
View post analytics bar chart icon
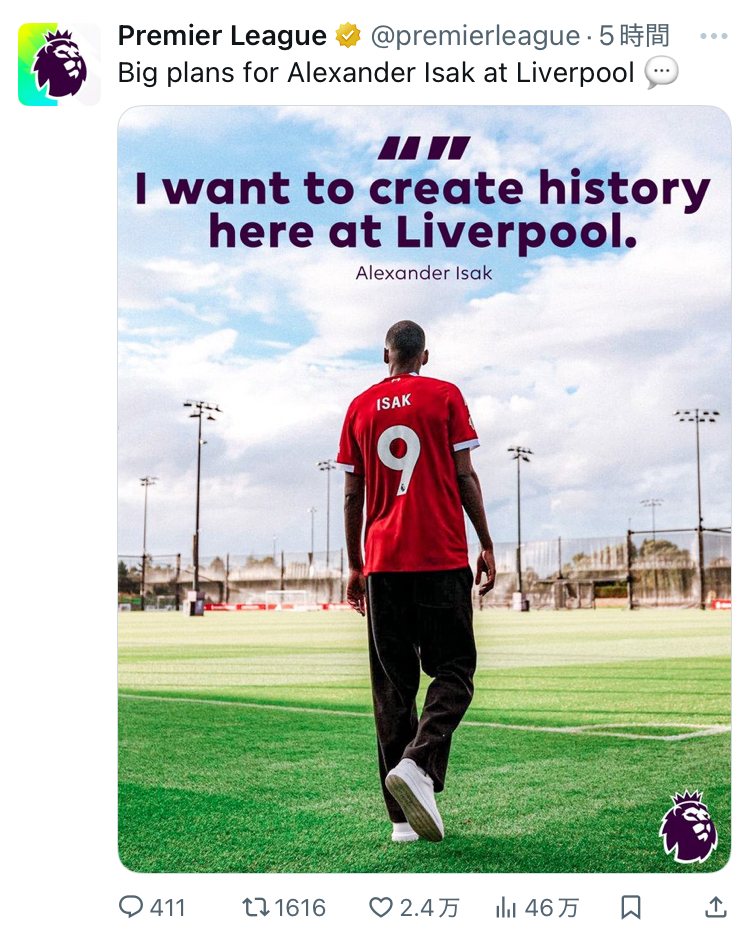coord(506,908)
